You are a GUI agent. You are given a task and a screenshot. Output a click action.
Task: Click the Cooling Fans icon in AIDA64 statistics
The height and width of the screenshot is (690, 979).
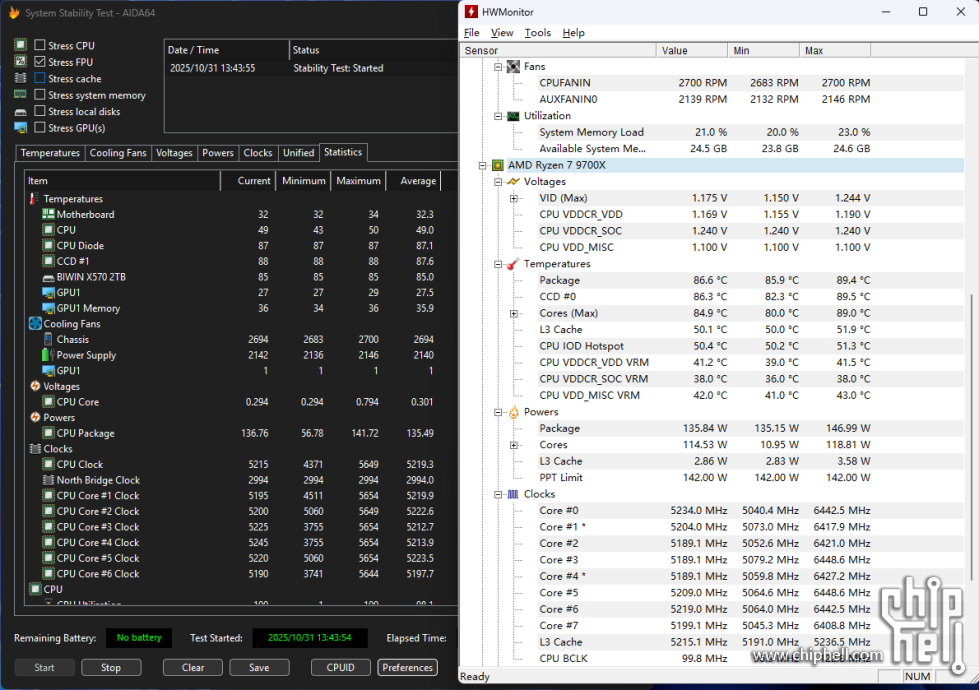(35, 324)
